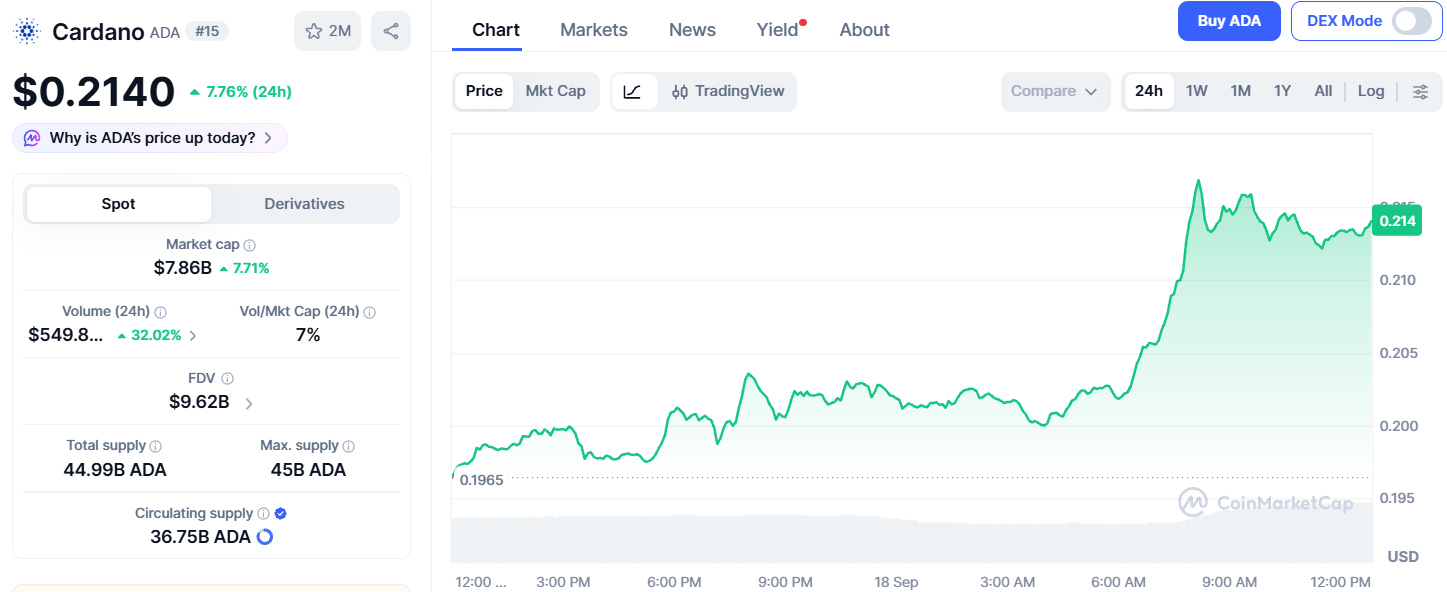Image resolution: width=1447 pixels, height=592 pixels.
Task: Click the $7.86B market cap value
Action: pyautogui.click(x=182, y=268)
